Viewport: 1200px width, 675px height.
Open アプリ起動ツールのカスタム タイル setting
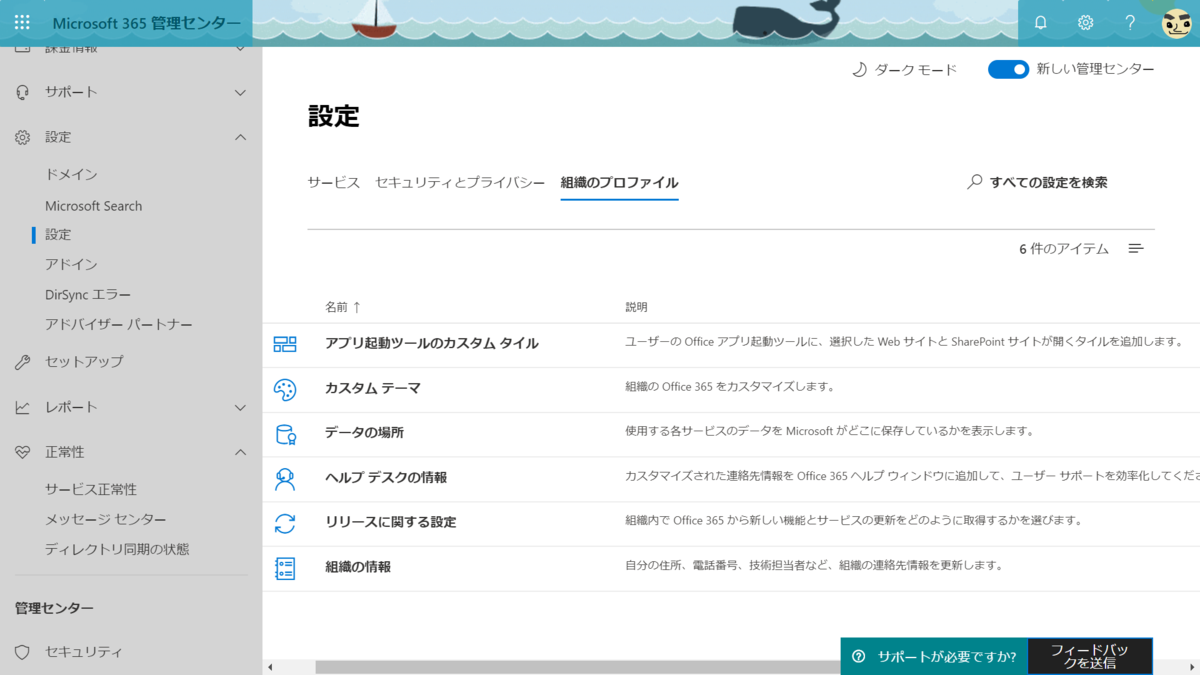[432, 344]
